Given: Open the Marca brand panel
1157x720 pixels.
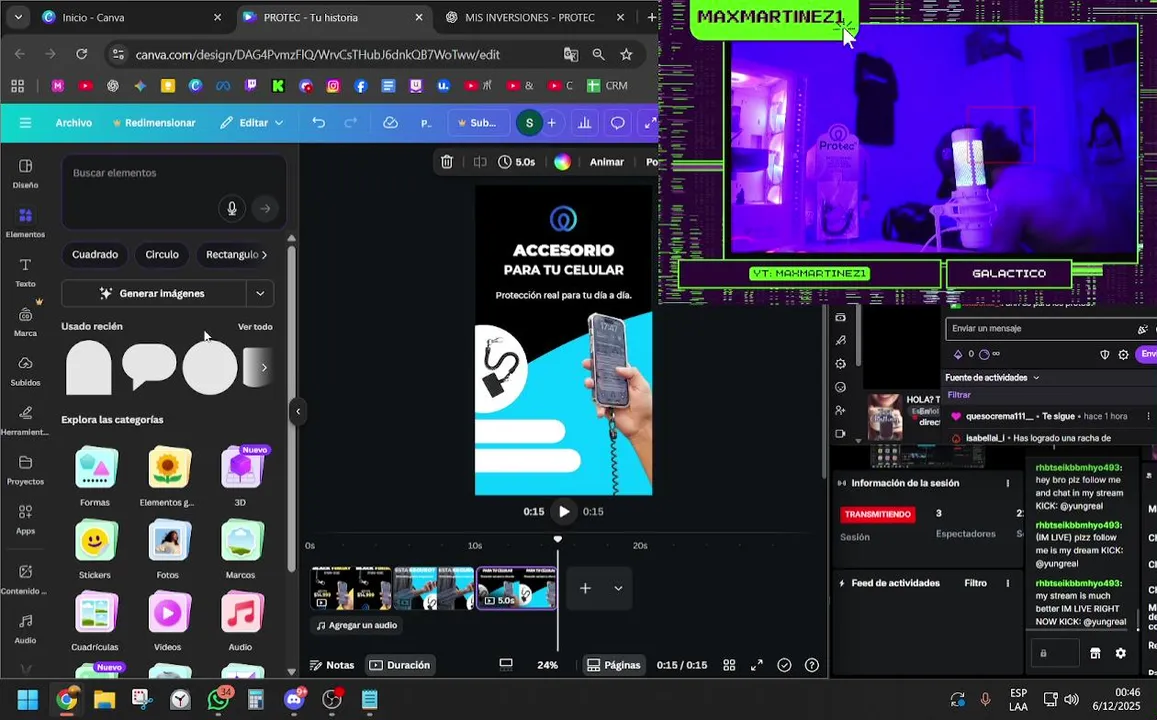Looking at the screenshot, I should [25, 321].
